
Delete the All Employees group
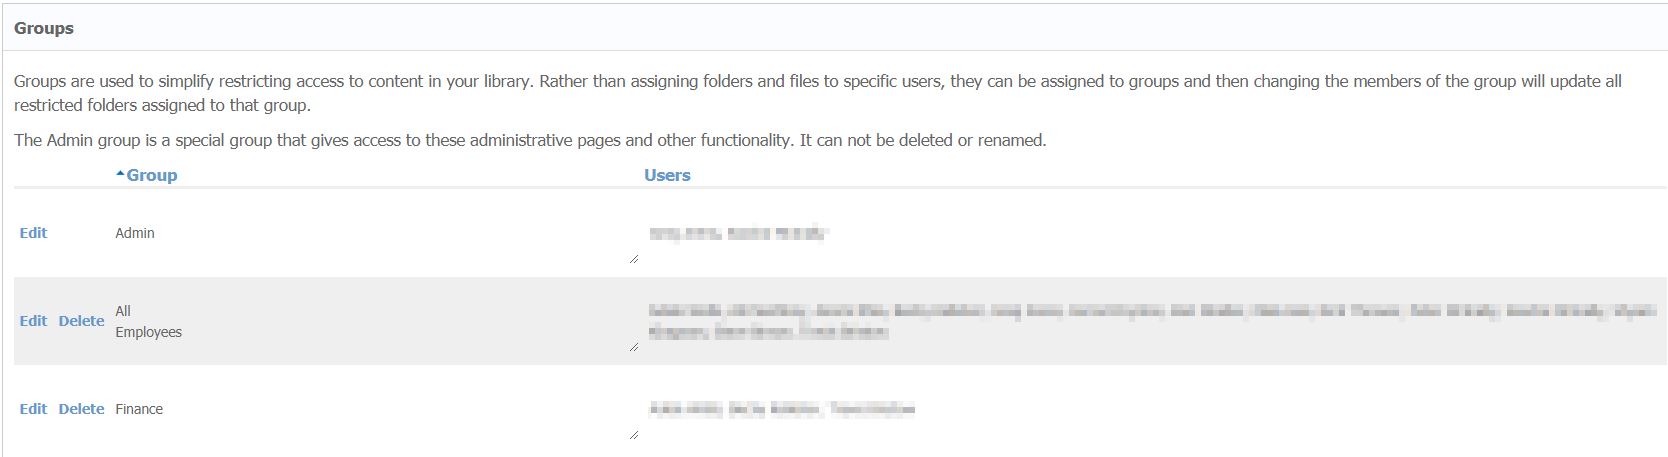[x=81, y=321]
